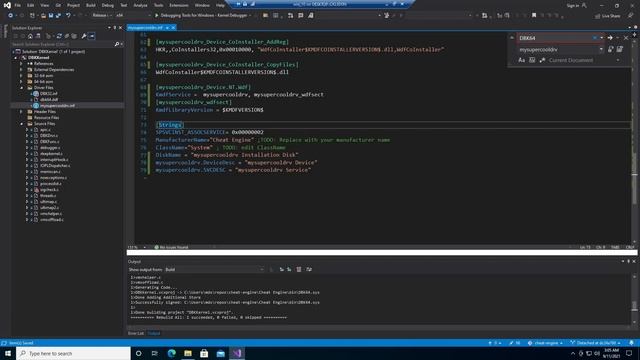This screenshot has height=360, width=640.
Task: Select DBK32.inf in Driver Files
Action: [x=49, y=93]
